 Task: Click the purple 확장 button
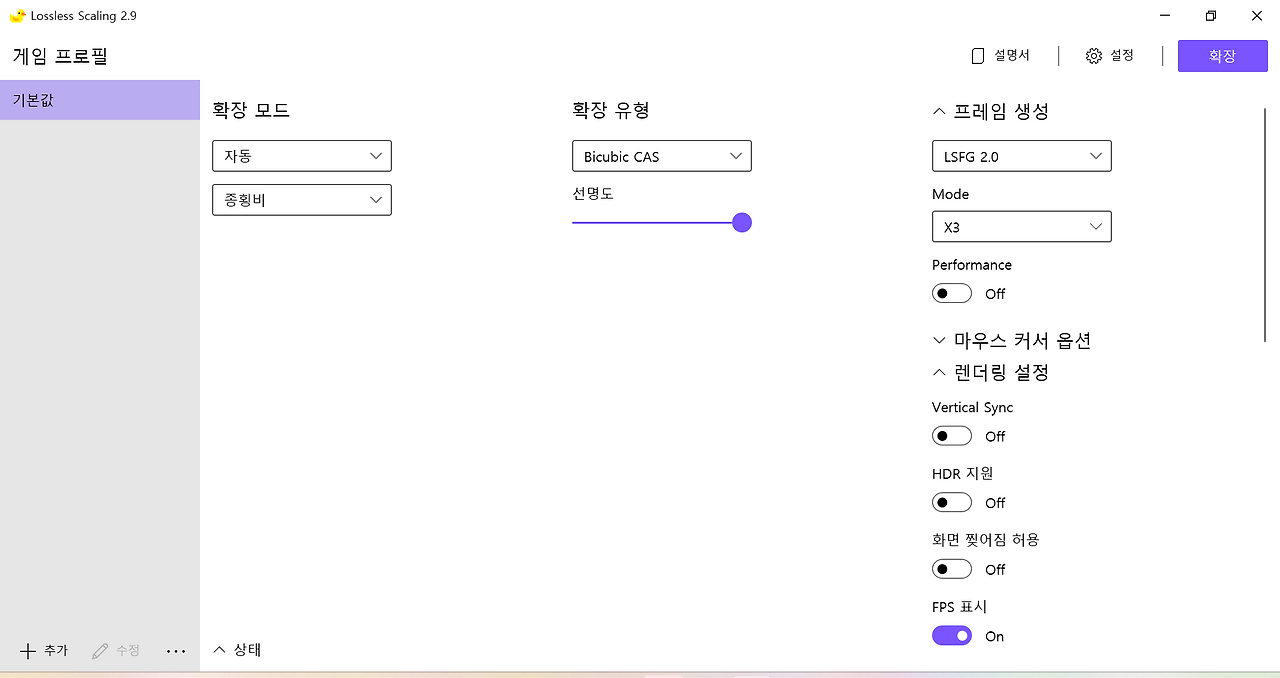click(x=1222, y=55)
